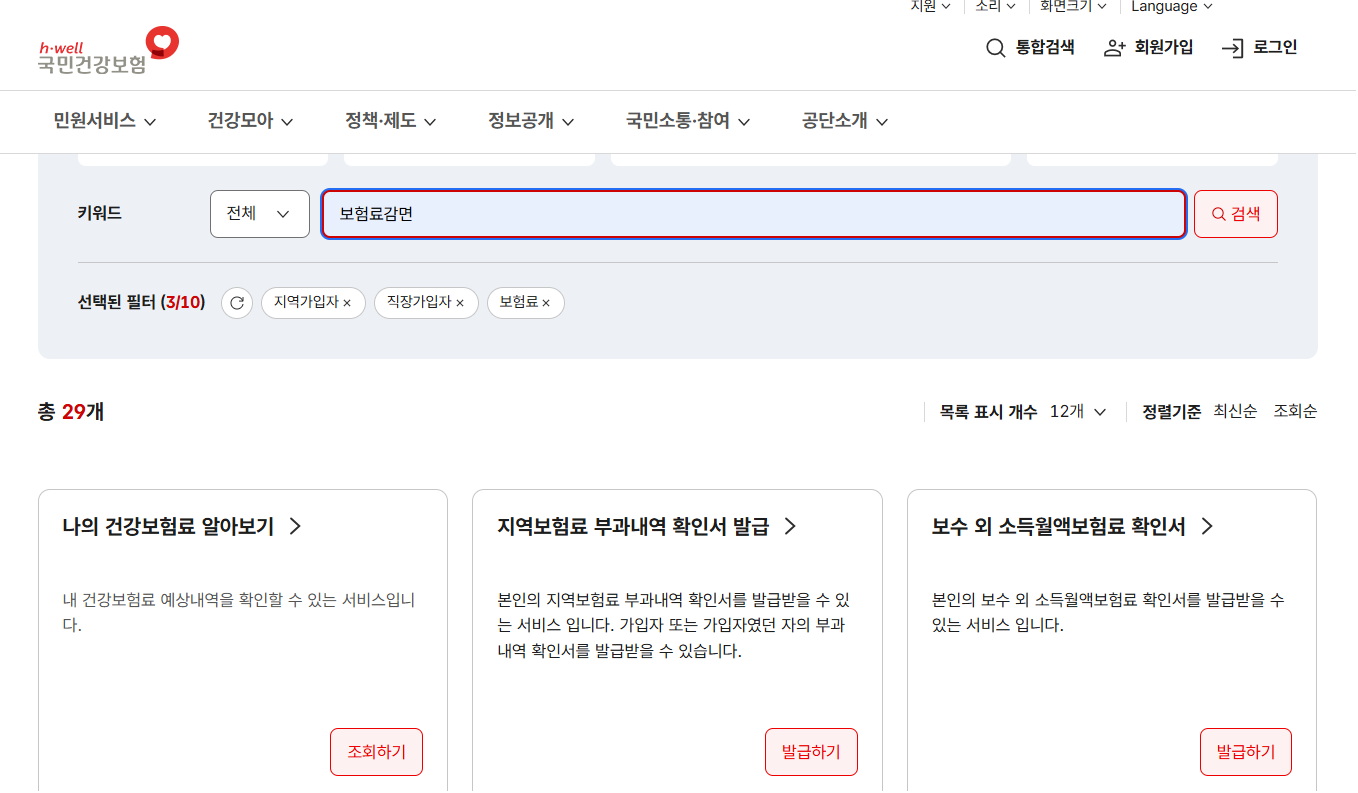1358x793 pixels.
Task: Click the 로그인 login icon
Action: tap(1233, 47)
